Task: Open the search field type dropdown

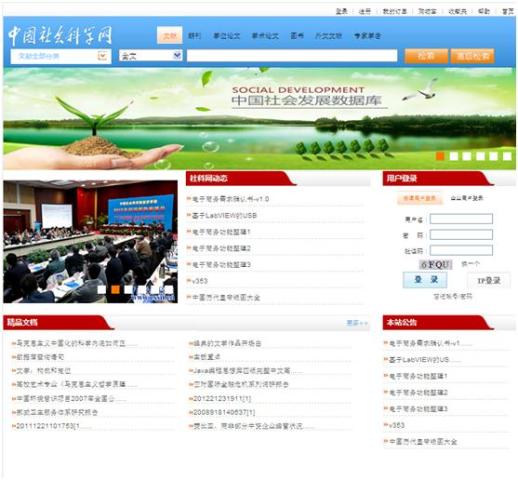Action: click(151, 55)
